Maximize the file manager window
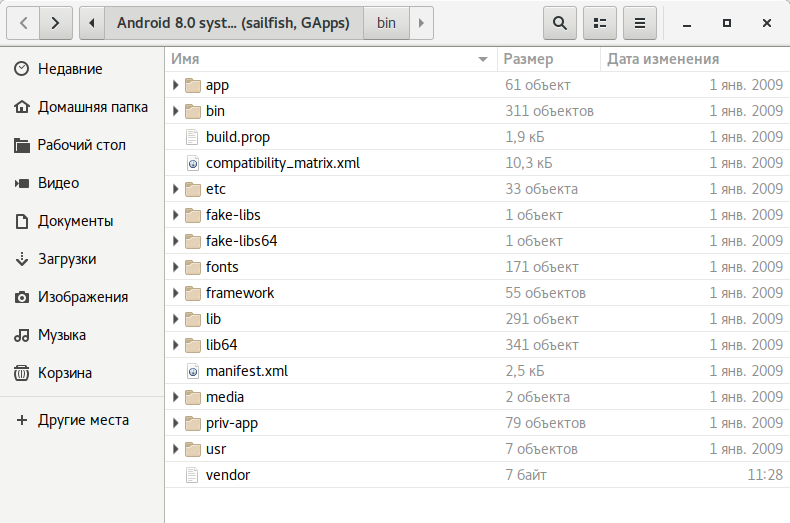This screenshot has width=790, height=523. (727, 23)
